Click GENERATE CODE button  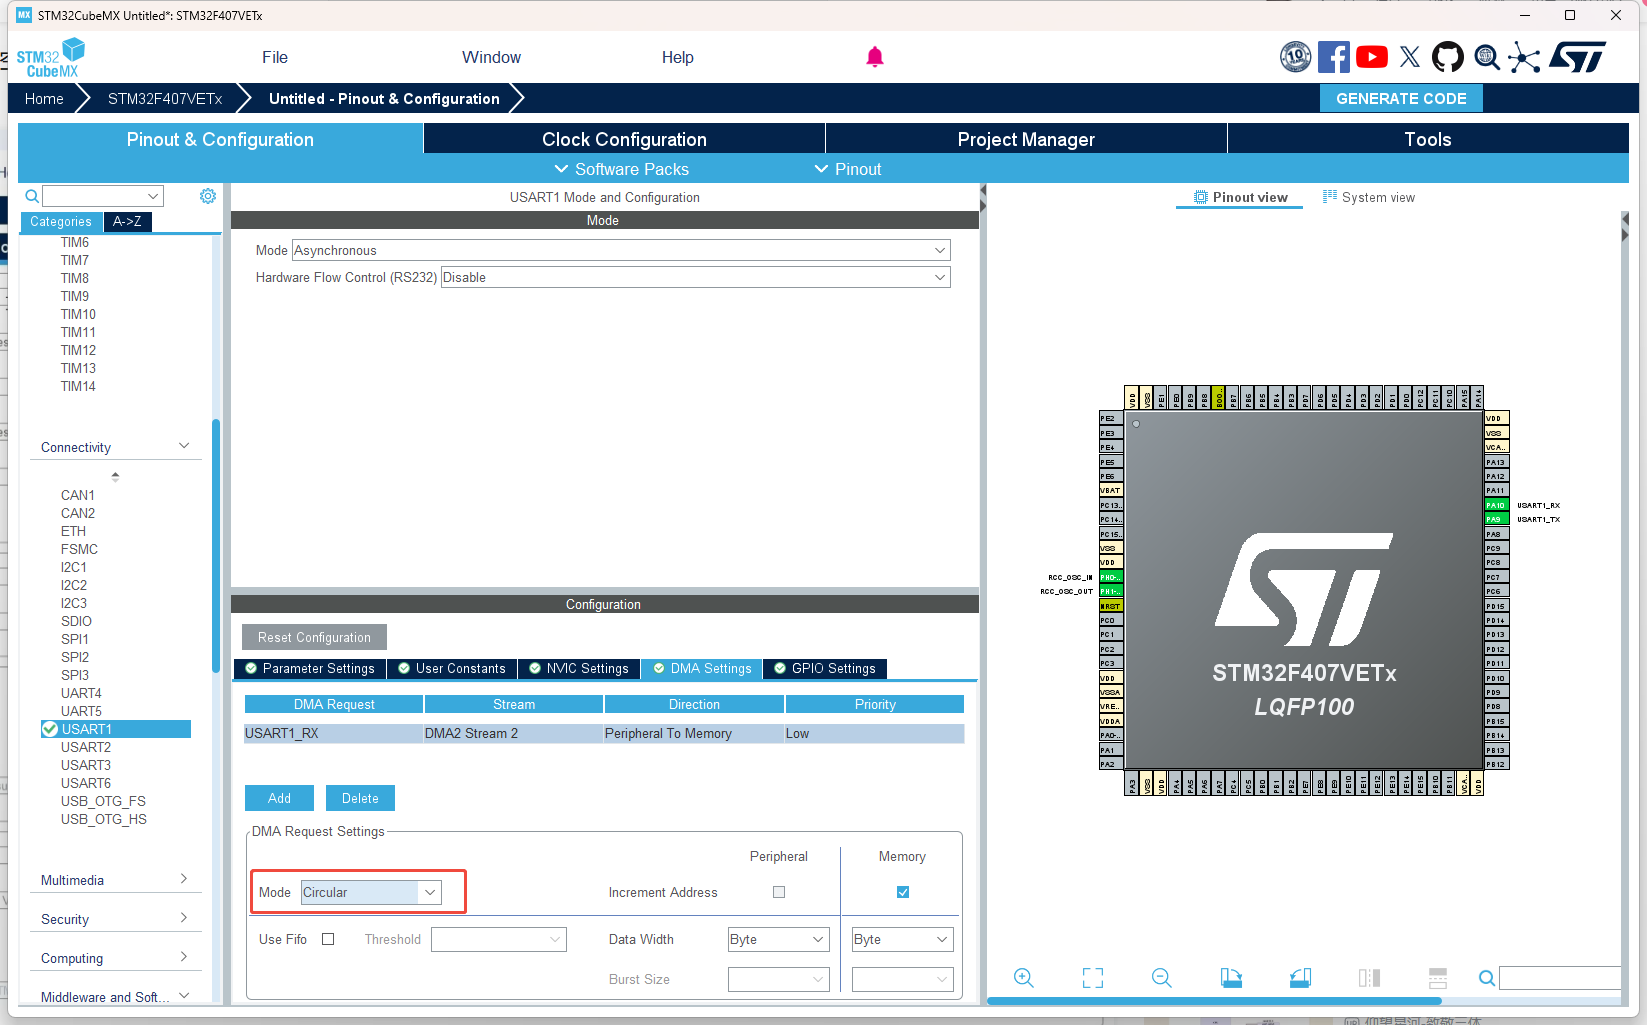pyautogui.click(x=1401, y=98)
